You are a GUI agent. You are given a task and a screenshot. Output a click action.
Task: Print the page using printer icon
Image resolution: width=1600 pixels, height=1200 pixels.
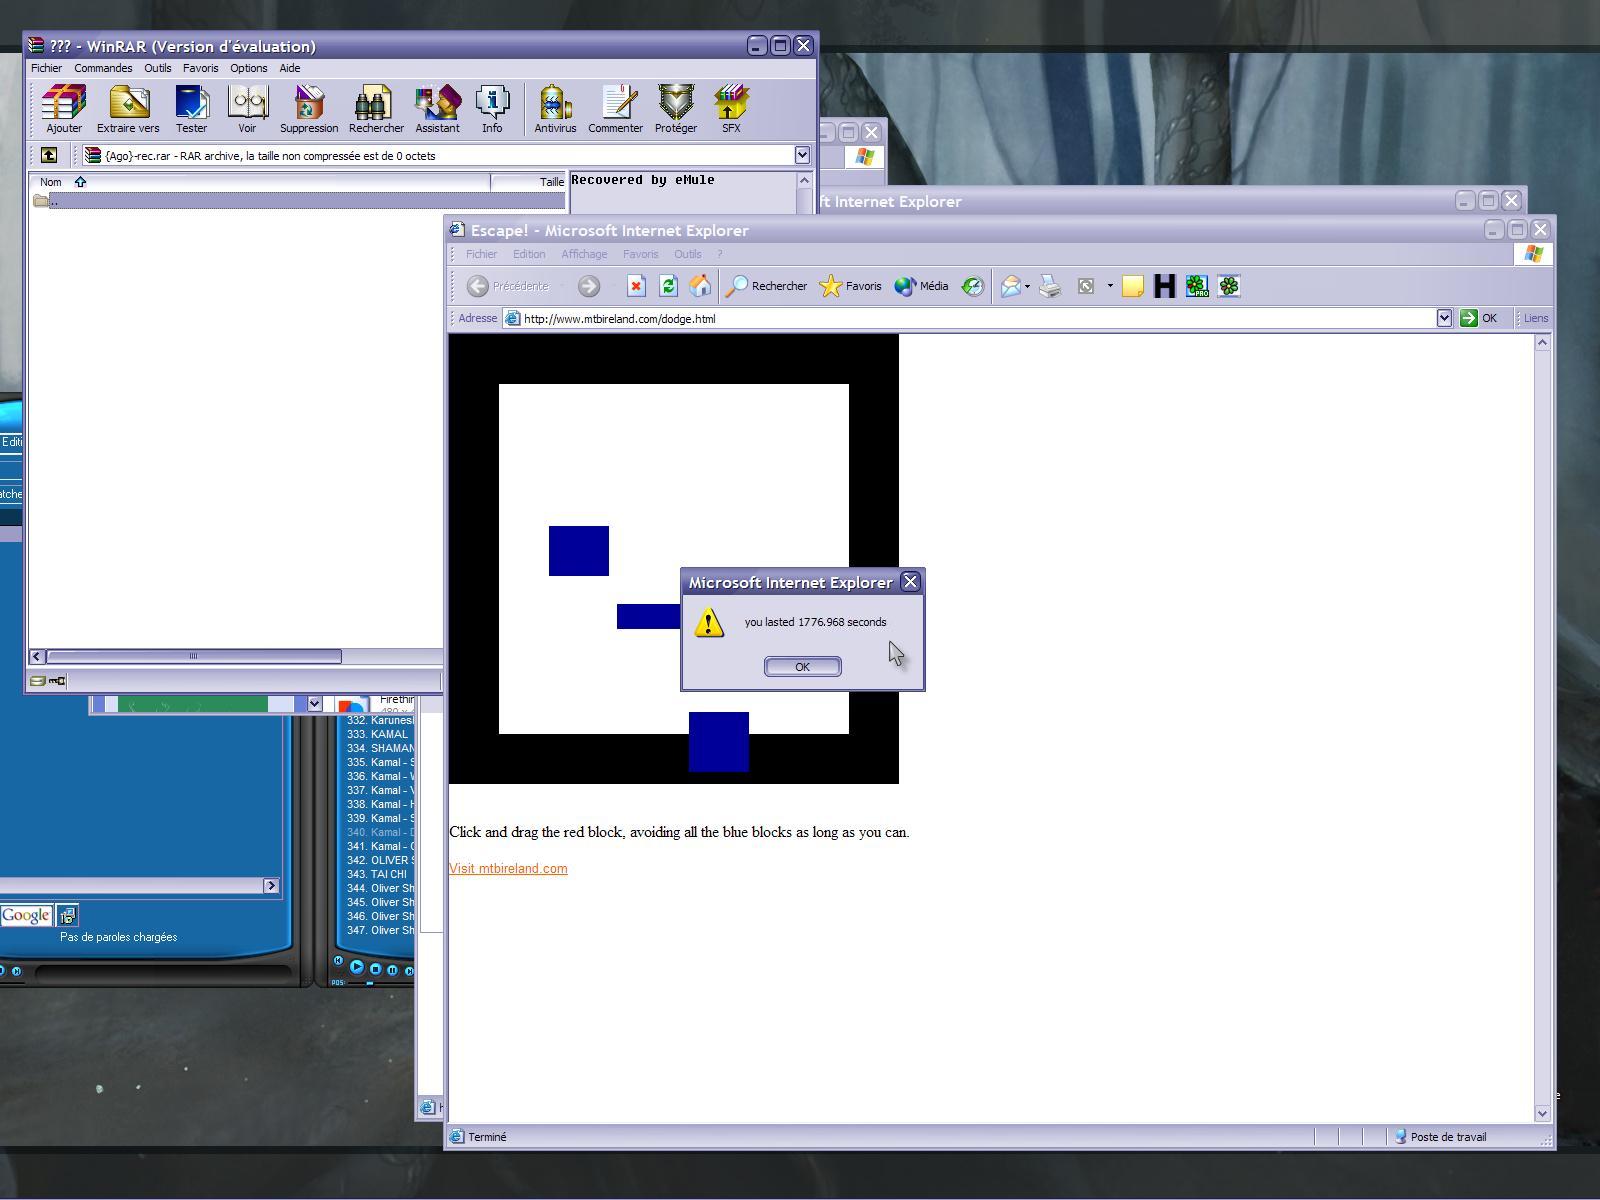click(1050, 286)
